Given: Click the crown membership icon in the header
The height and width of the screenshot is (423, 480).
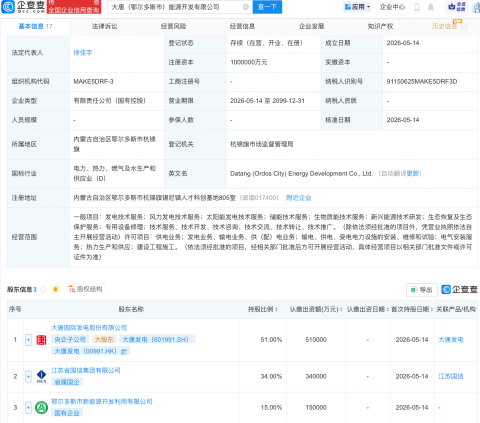Looking at the screenshot, I should coord(457,7).
